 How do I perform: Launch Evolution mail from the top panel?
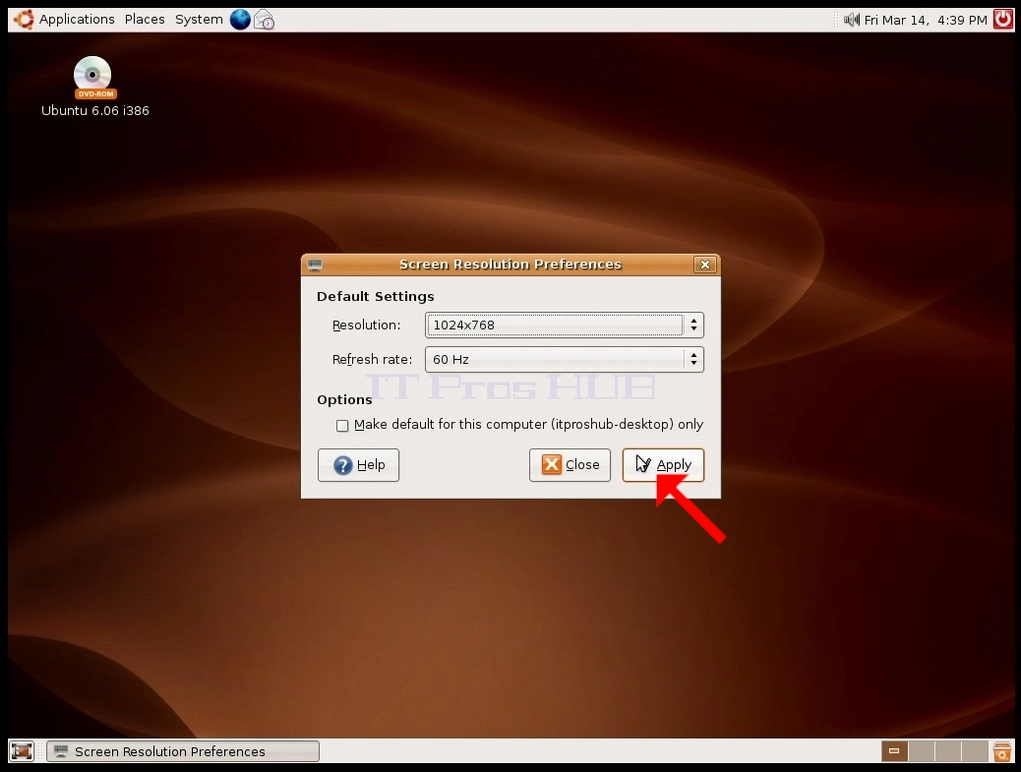(x=264, y=20)
